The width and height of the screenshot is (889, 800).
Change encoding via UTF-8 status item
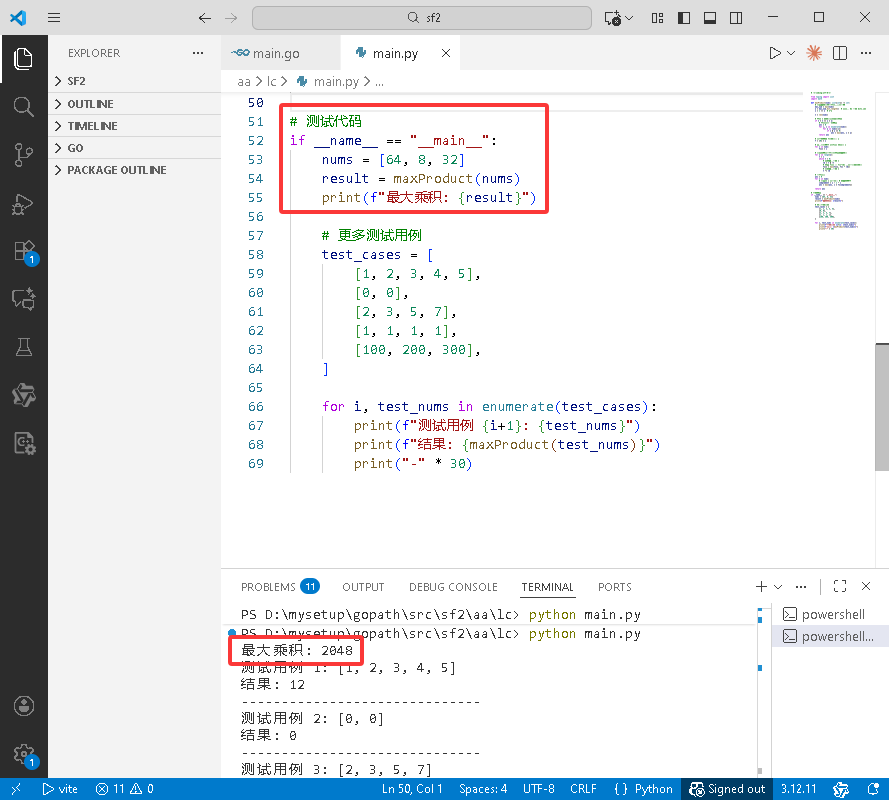coord(539,789)
